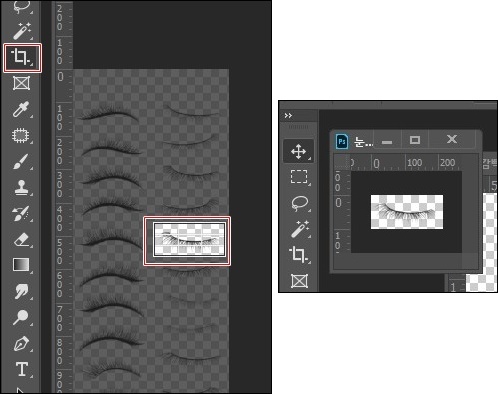Select the highlighted Crop tool in left toolbar
The width and height of the screenshot is (498, 394).
tap(22, 57)
